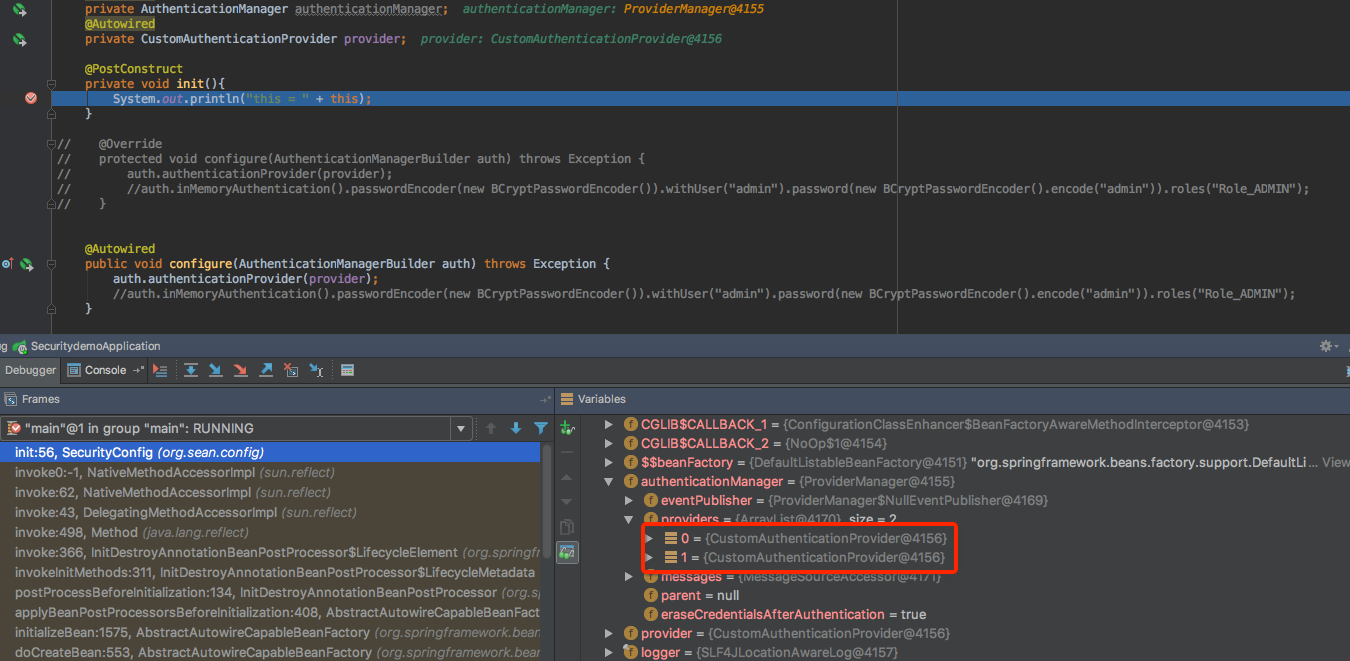The width and height of the screenshot is (1350, 661).
Task: Toggle the thread frames filter funnel
Action: click(x=541, y=427)
